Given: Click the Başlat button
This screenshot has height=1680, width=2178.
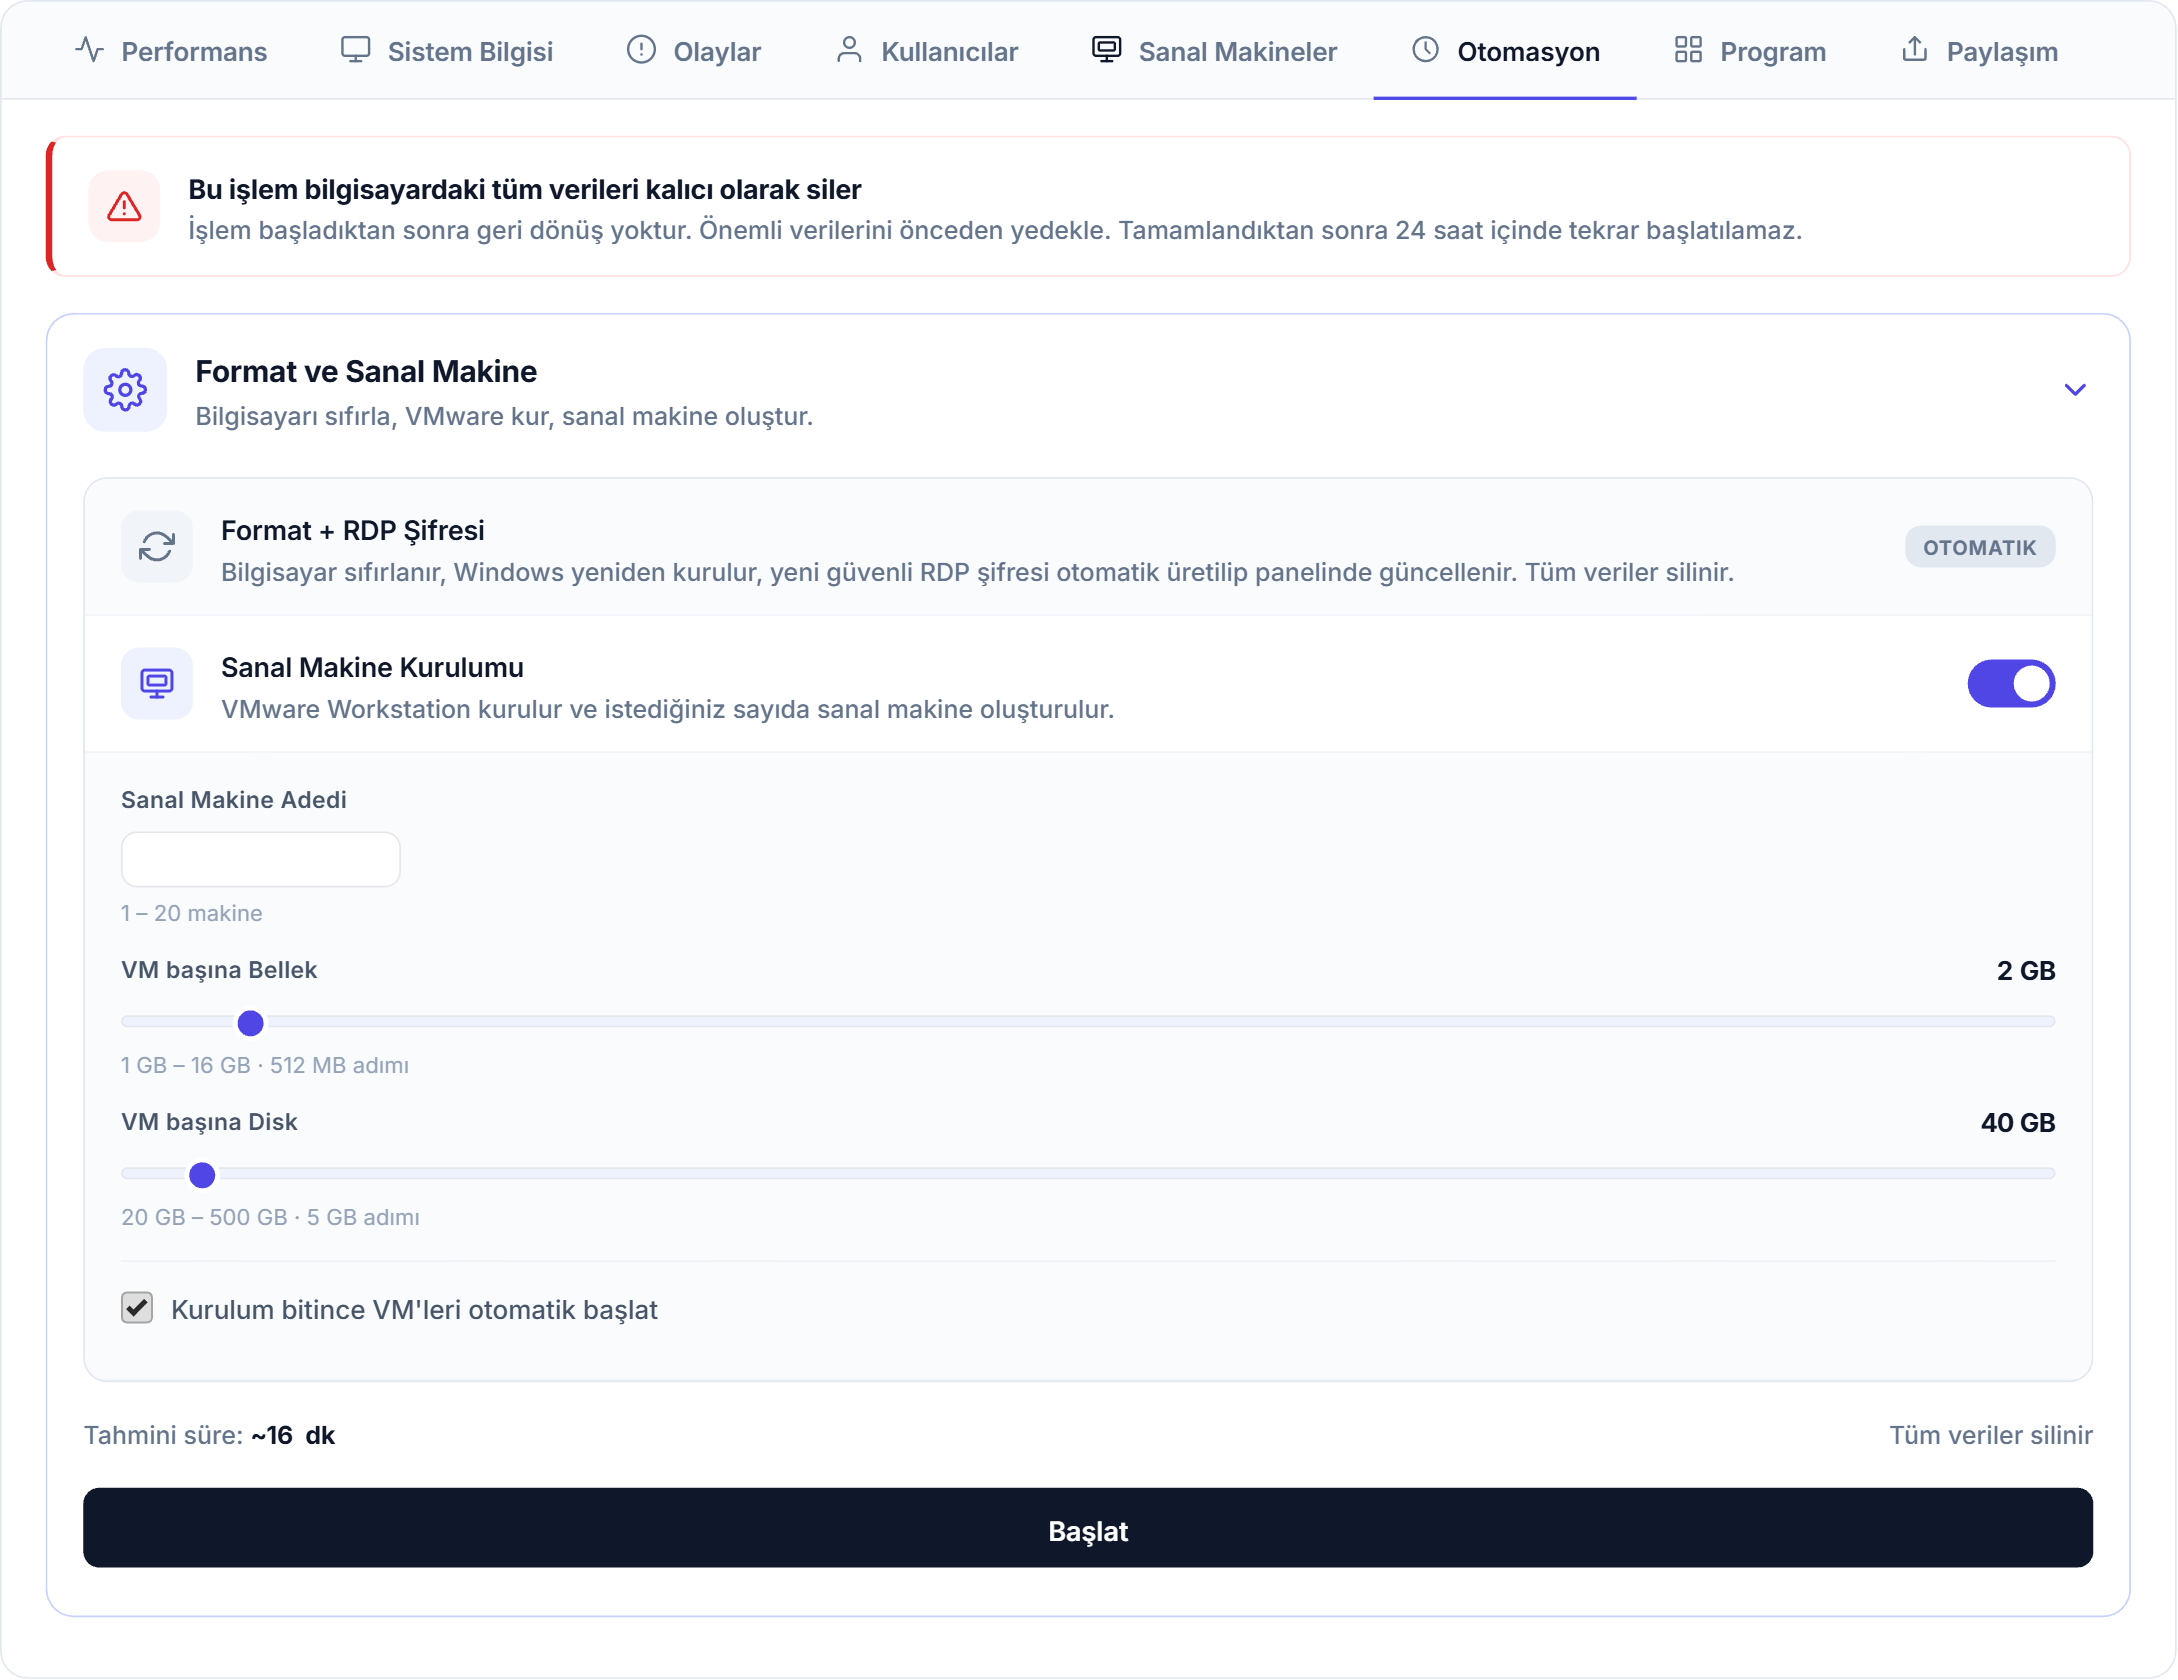Looking at the screenshot, I should tap(1088, 1528).
